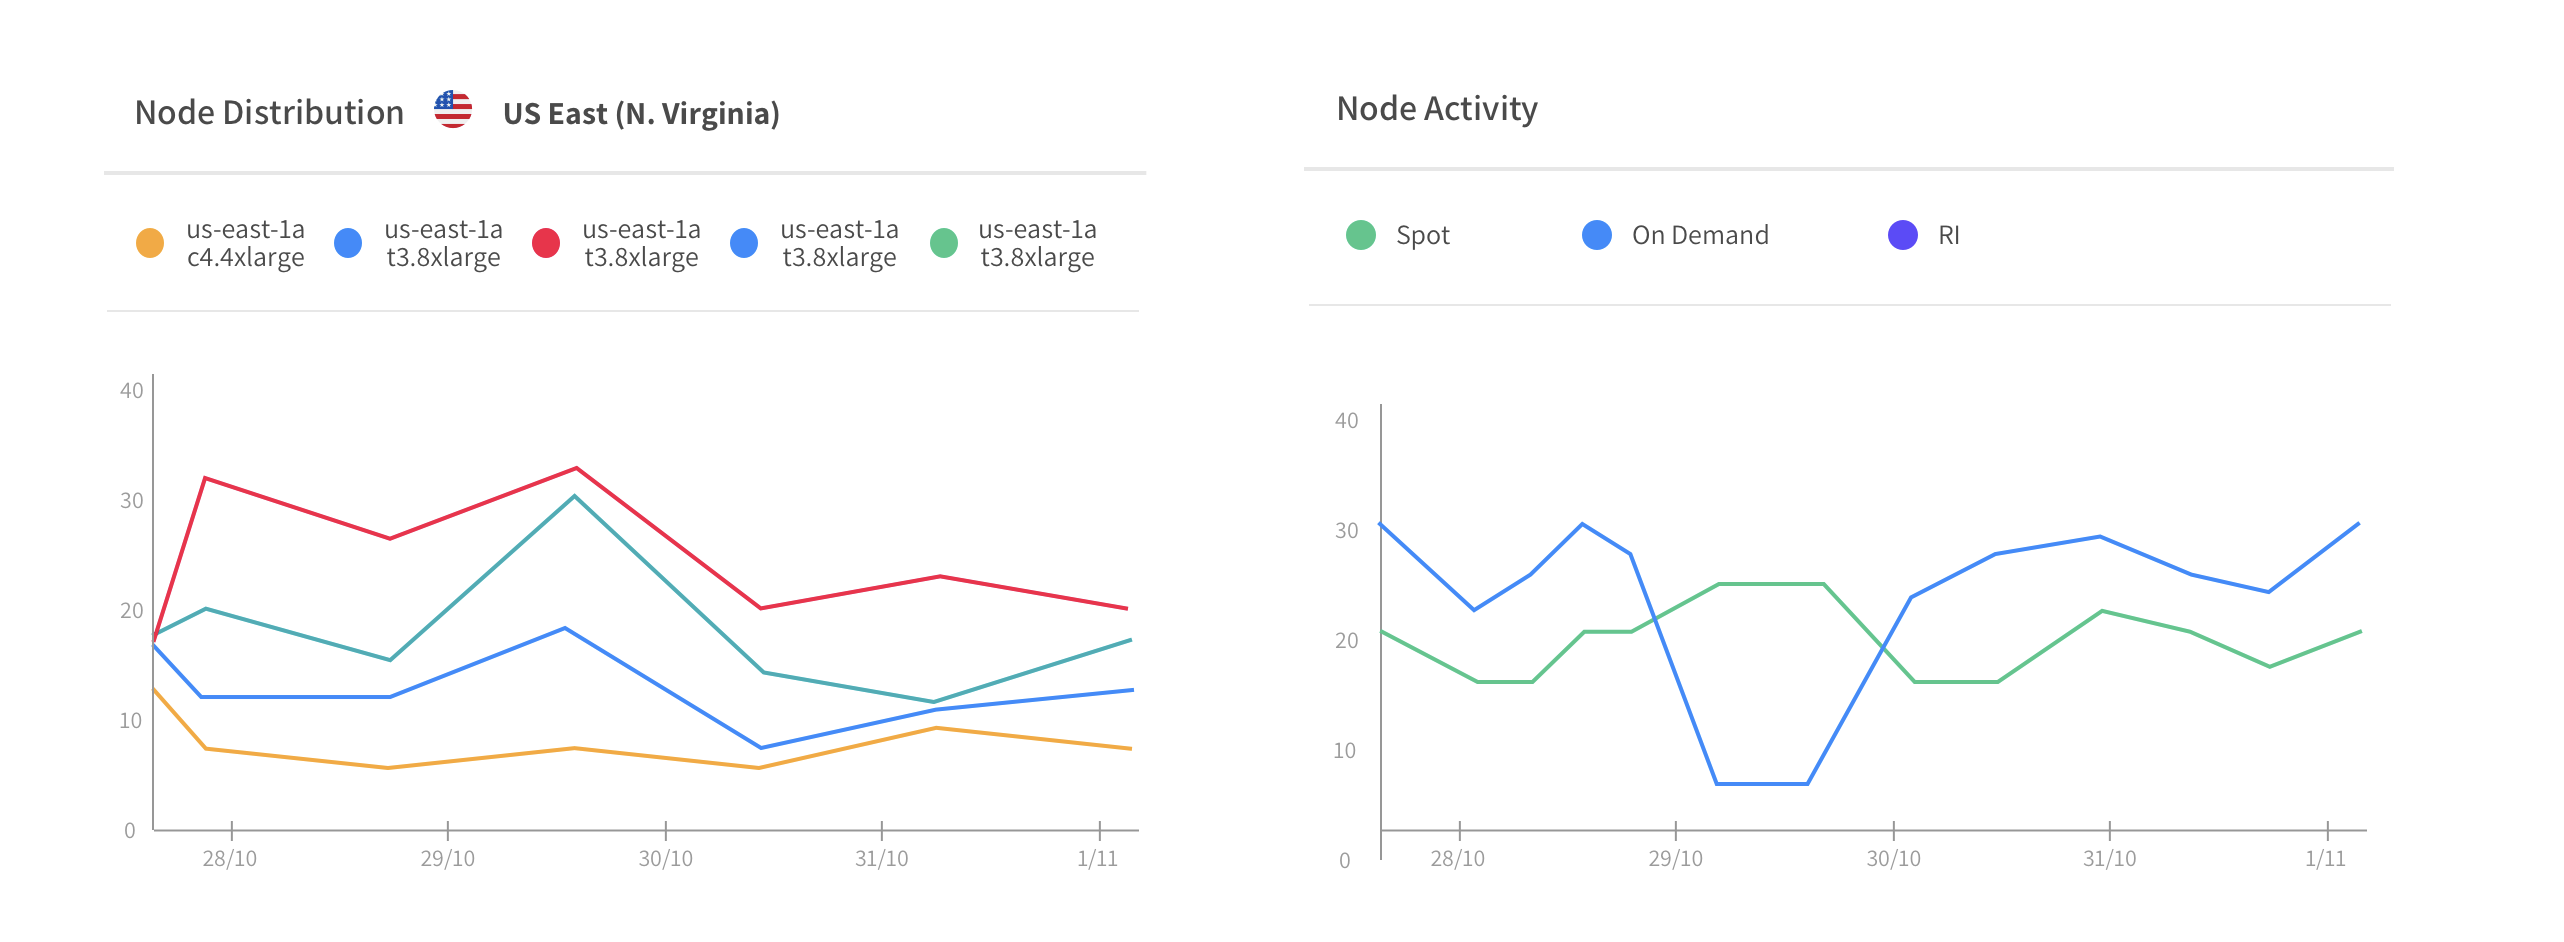Toggle the orange c4.4xlarge legend dot
The width and height of the screenshot is (2564, 942).
(x=150, y=243)
